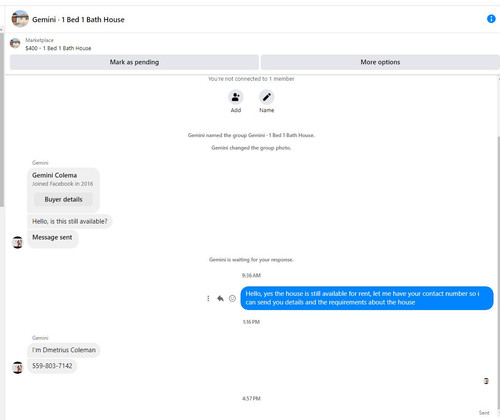Click Gemini's avatar beside phone number
This screenshot has height=420, width=500.
17,367
